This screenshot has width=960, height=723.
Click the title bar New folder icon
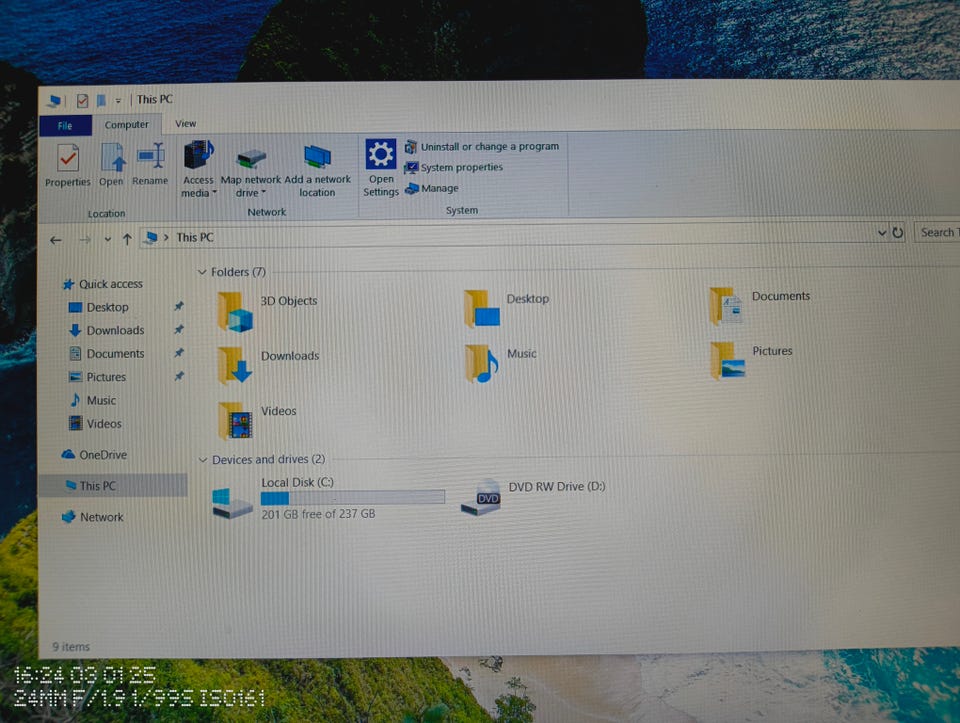point(102,100)
